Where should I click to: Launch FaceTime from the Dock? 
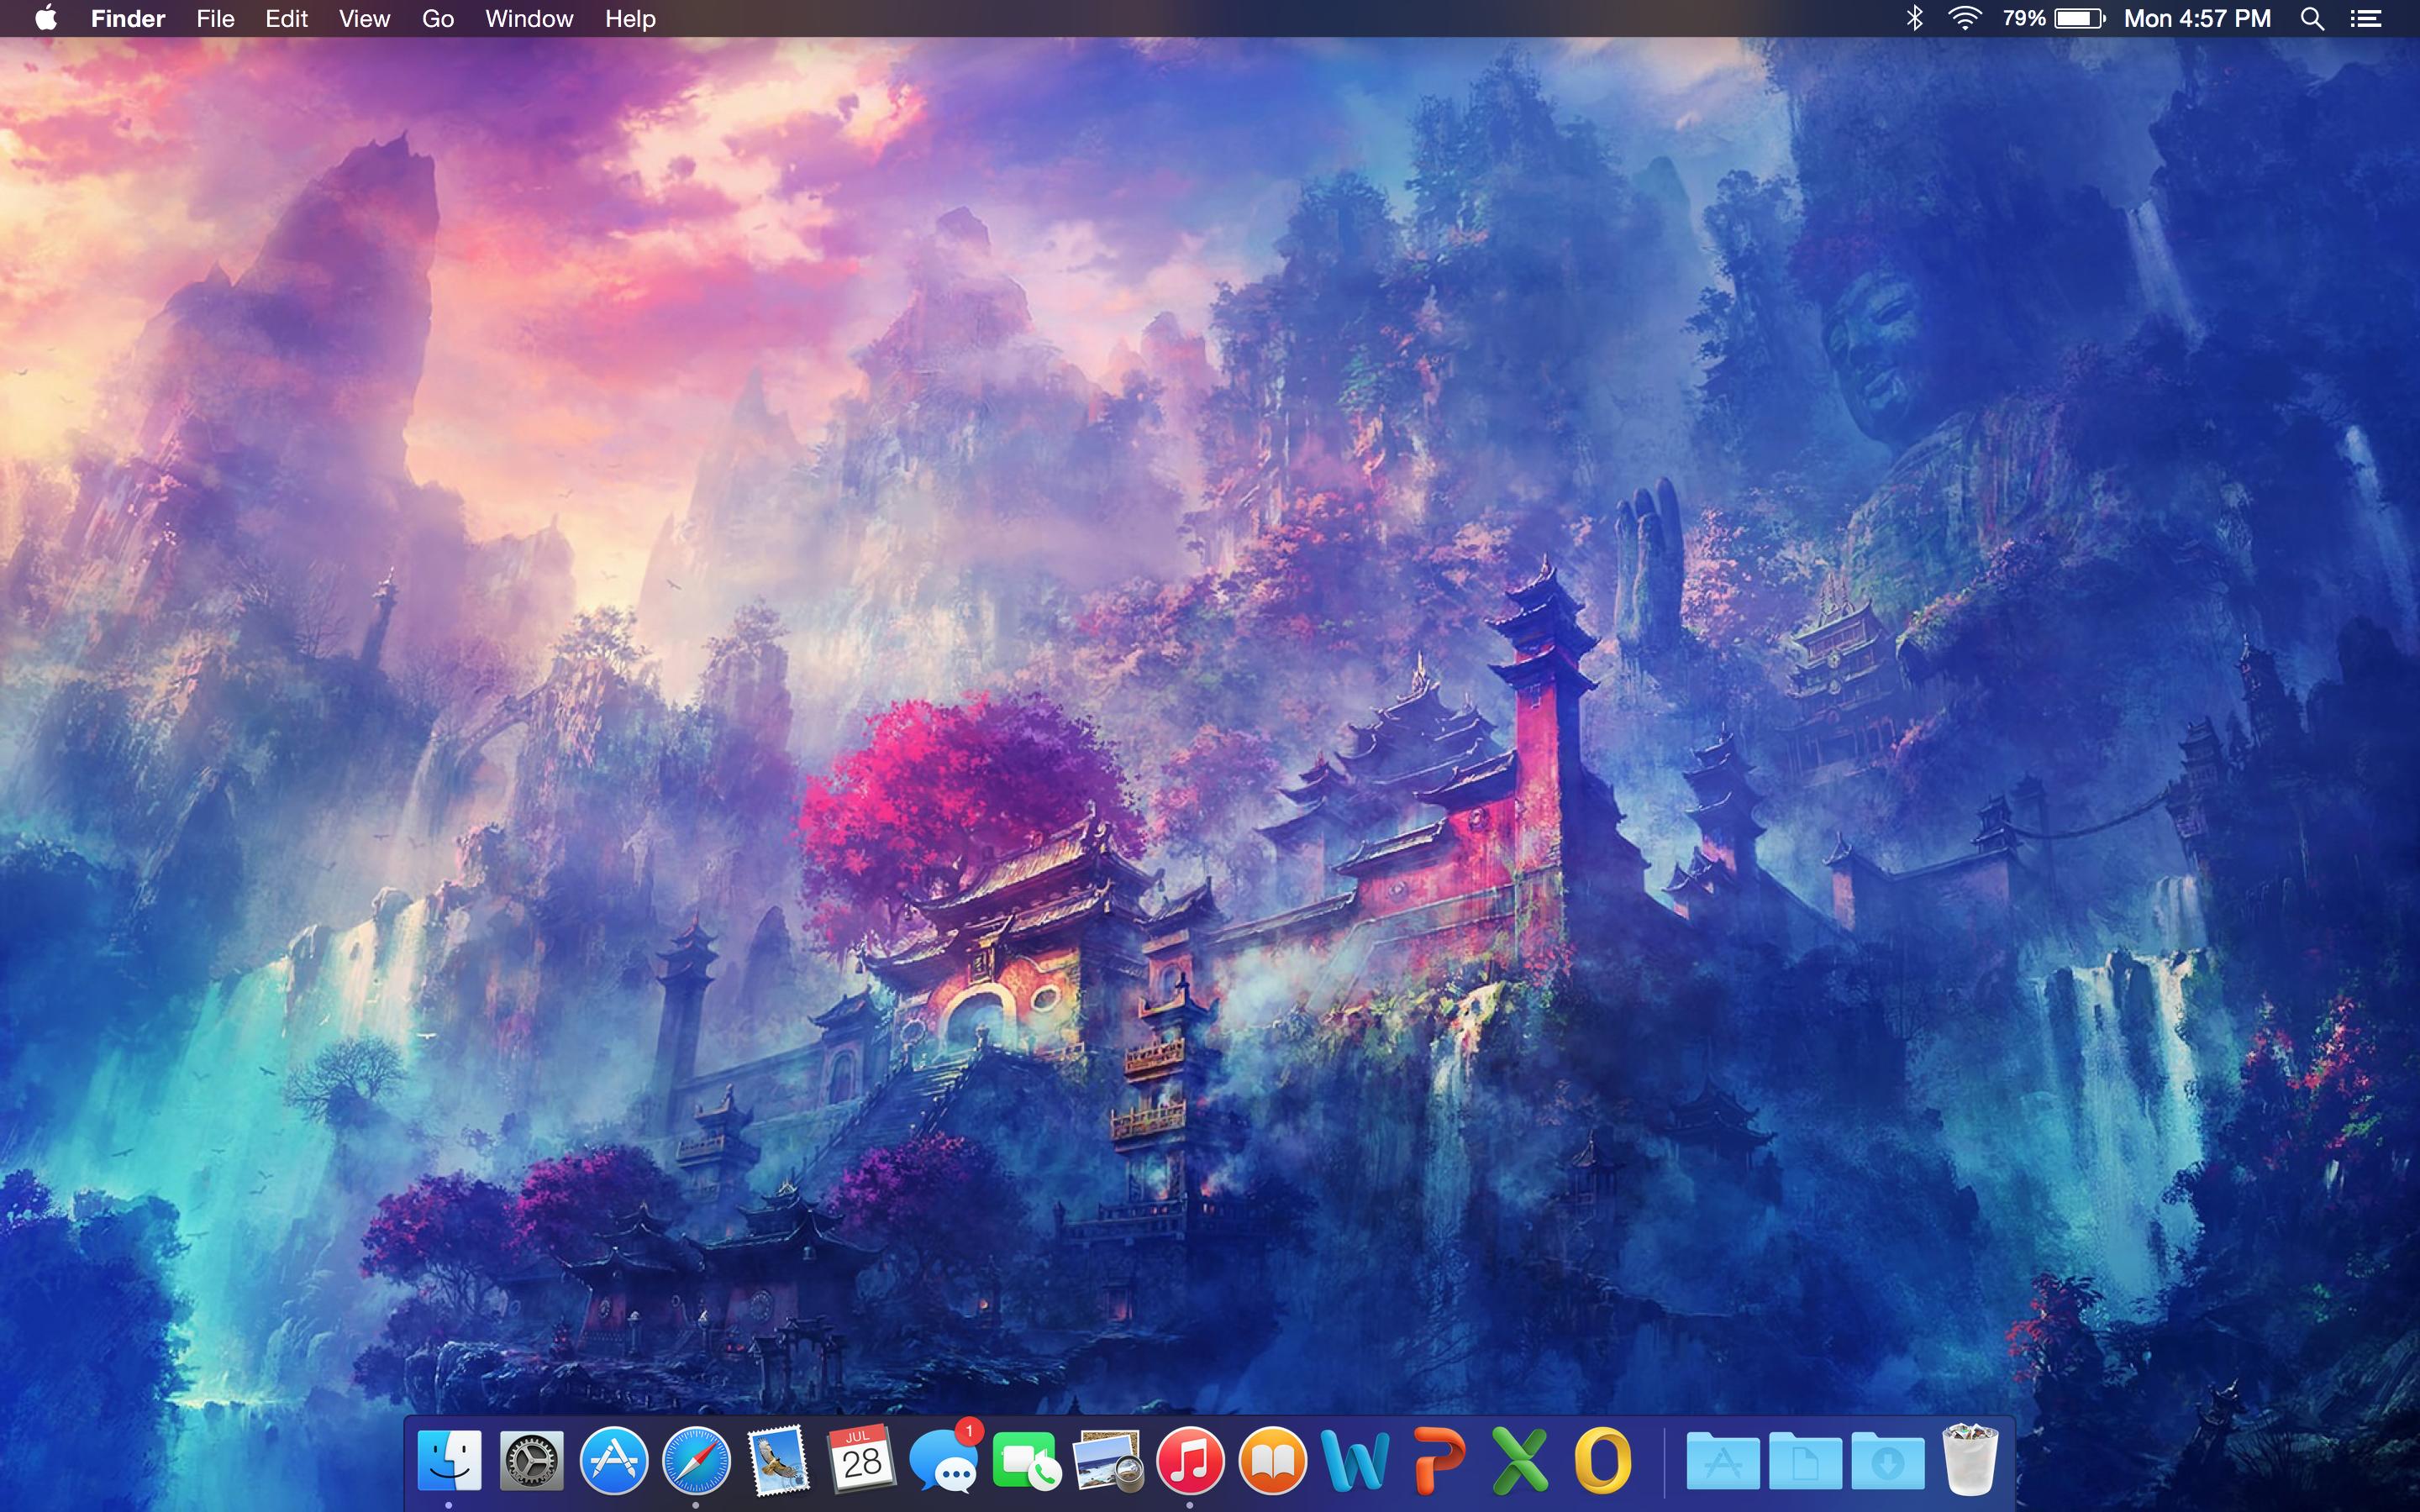pos(1025,1462)
